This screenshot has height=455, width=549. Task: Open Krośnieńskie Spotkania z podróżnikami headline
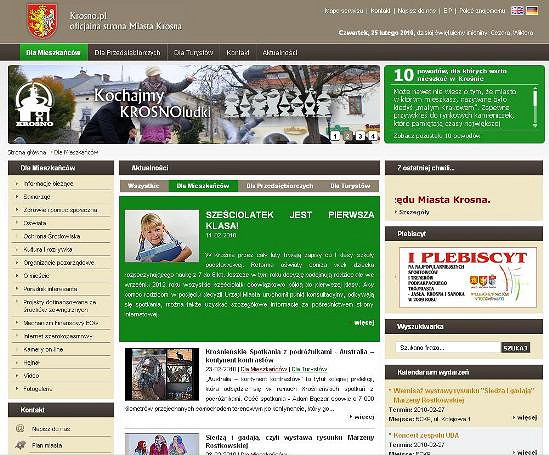pyautogui.click(x=290, y=356)
